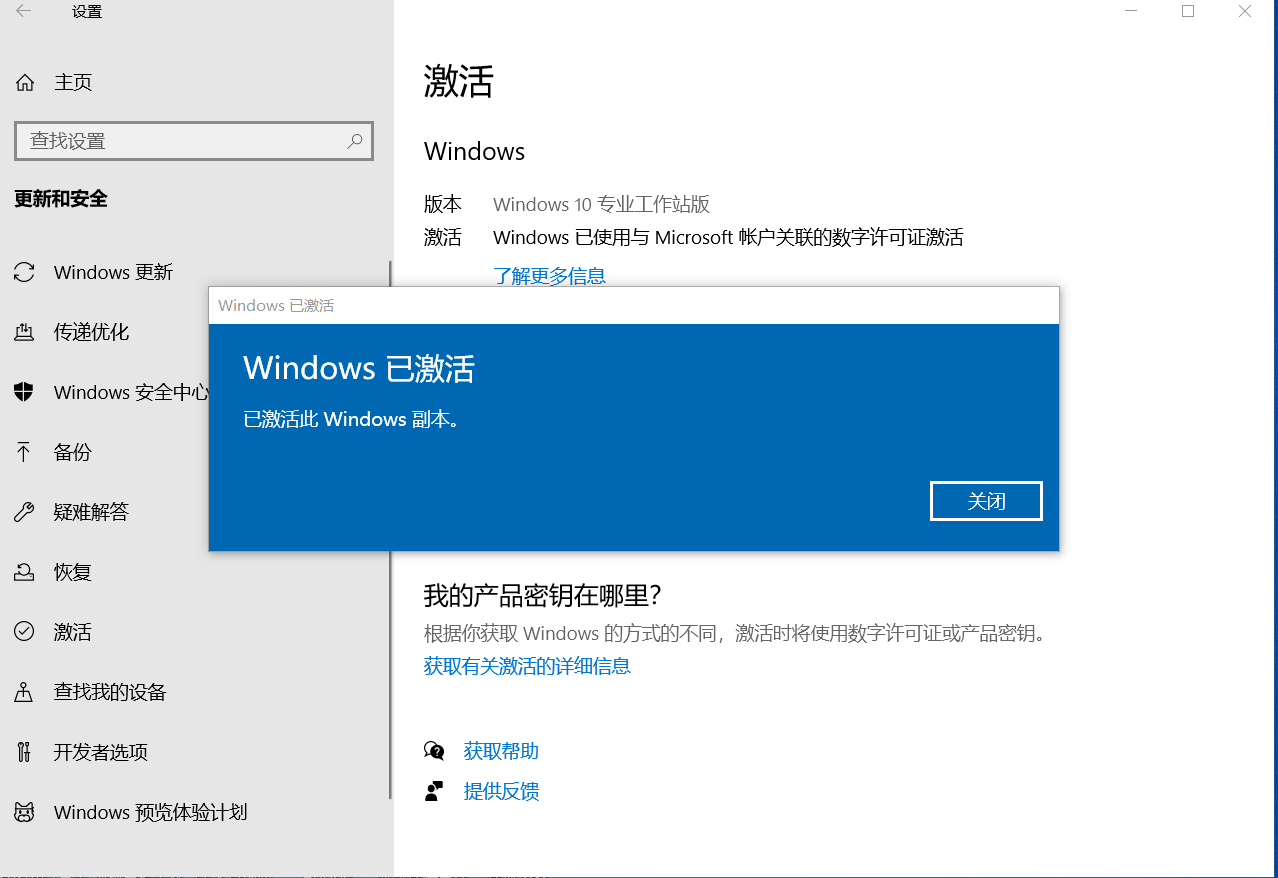Click the 查找设置 search field

click(180, 141)
